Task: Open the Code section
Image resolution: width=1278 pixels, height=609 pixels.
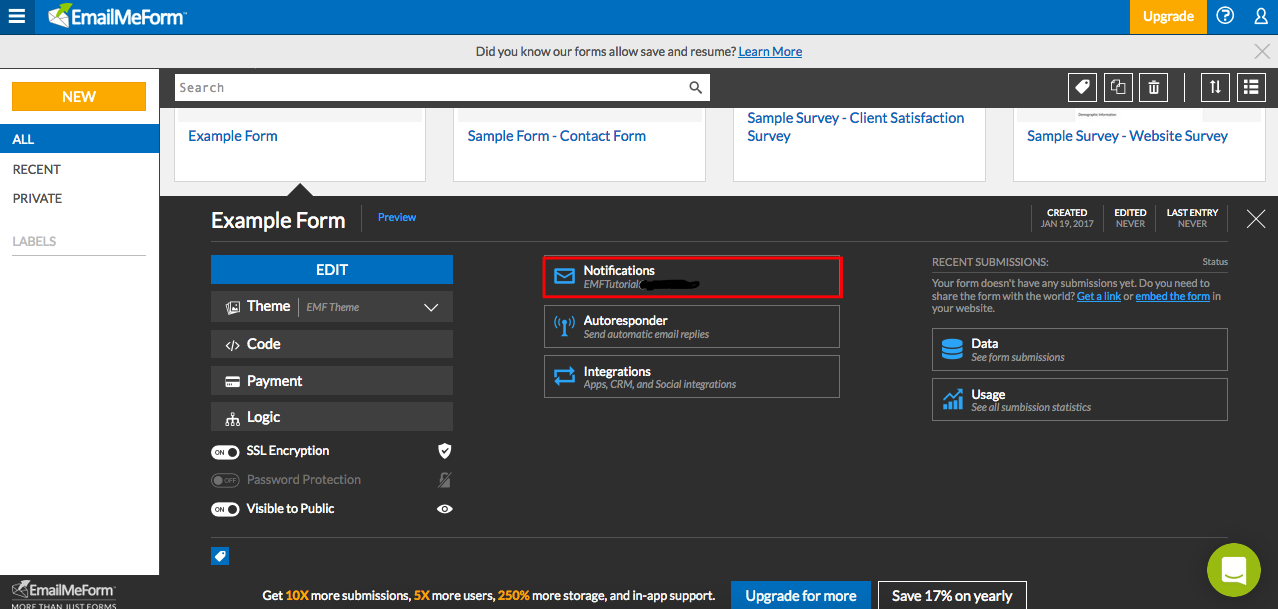Action: point(332,344)
